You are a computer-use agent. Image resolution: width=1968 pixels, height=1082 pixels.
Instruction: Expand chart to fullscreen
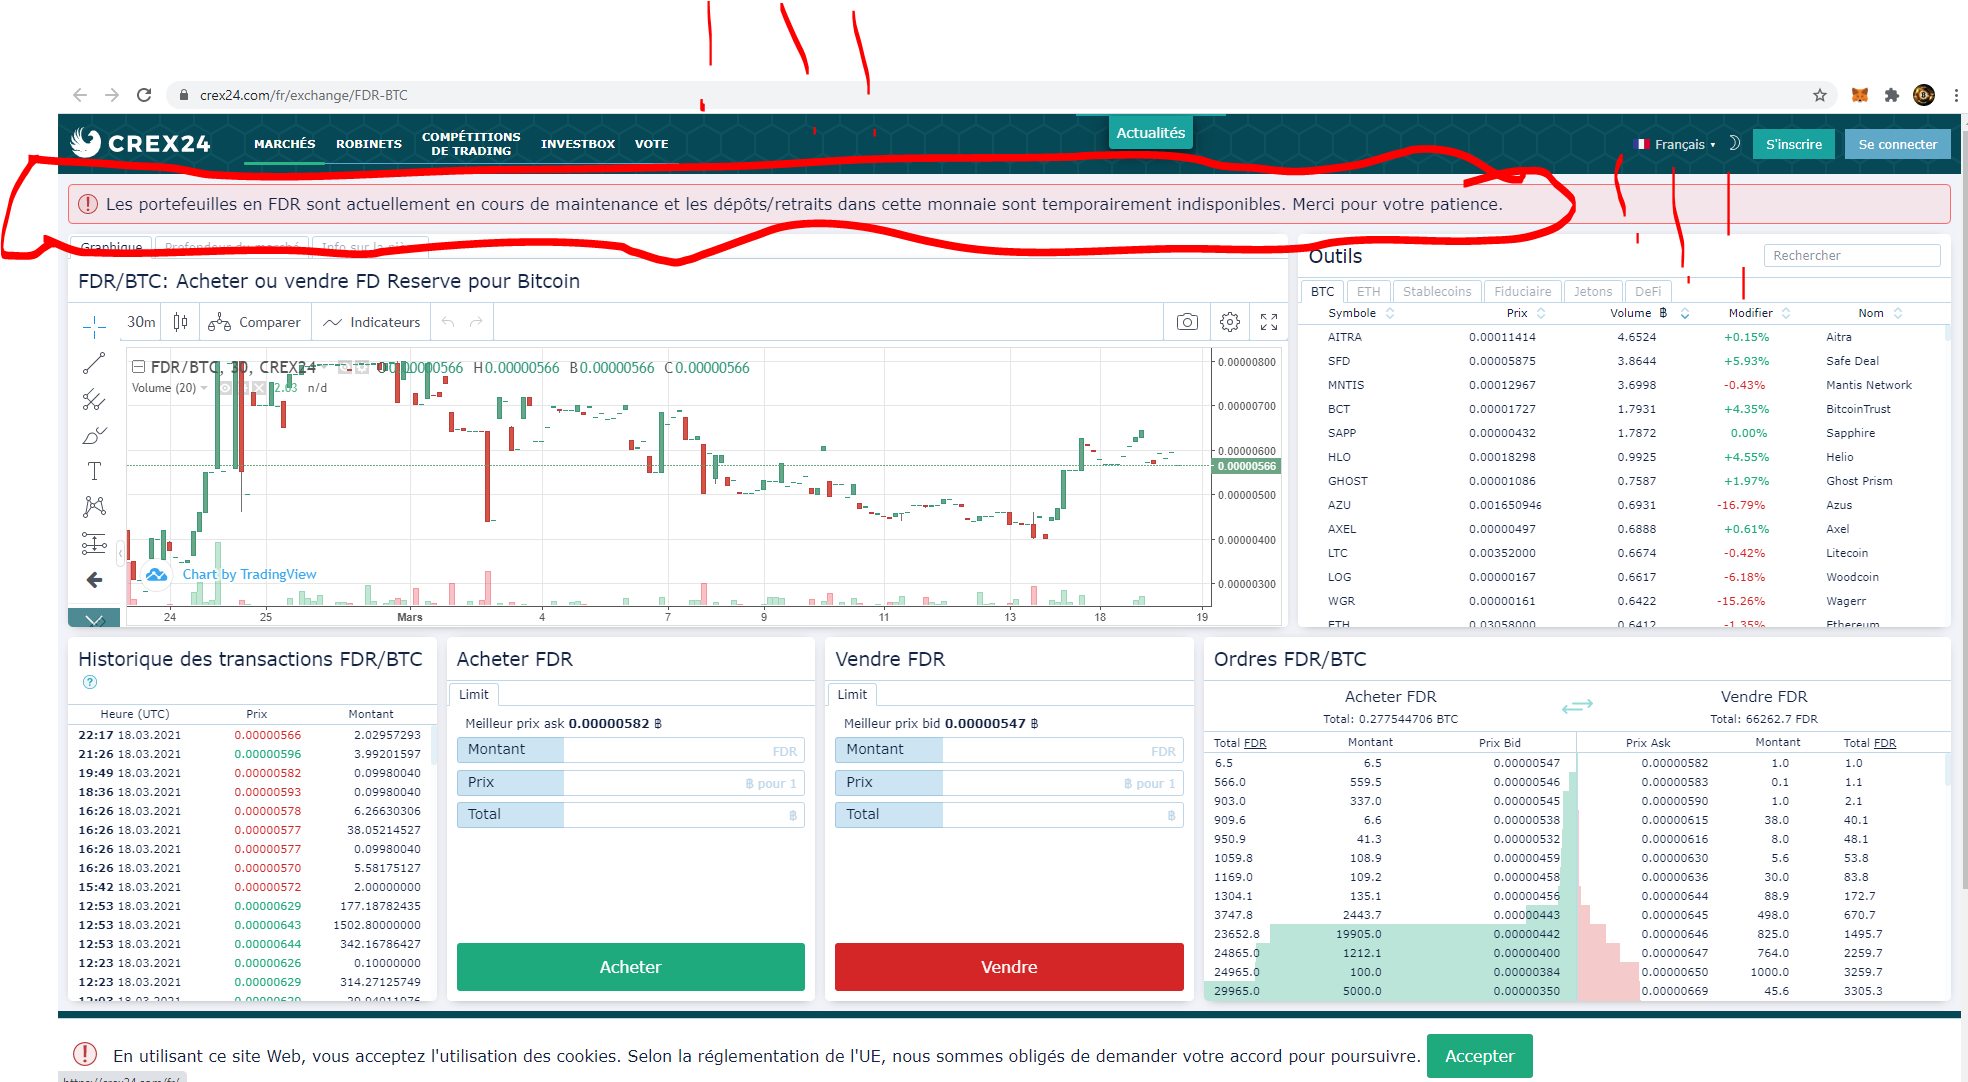1269,322
